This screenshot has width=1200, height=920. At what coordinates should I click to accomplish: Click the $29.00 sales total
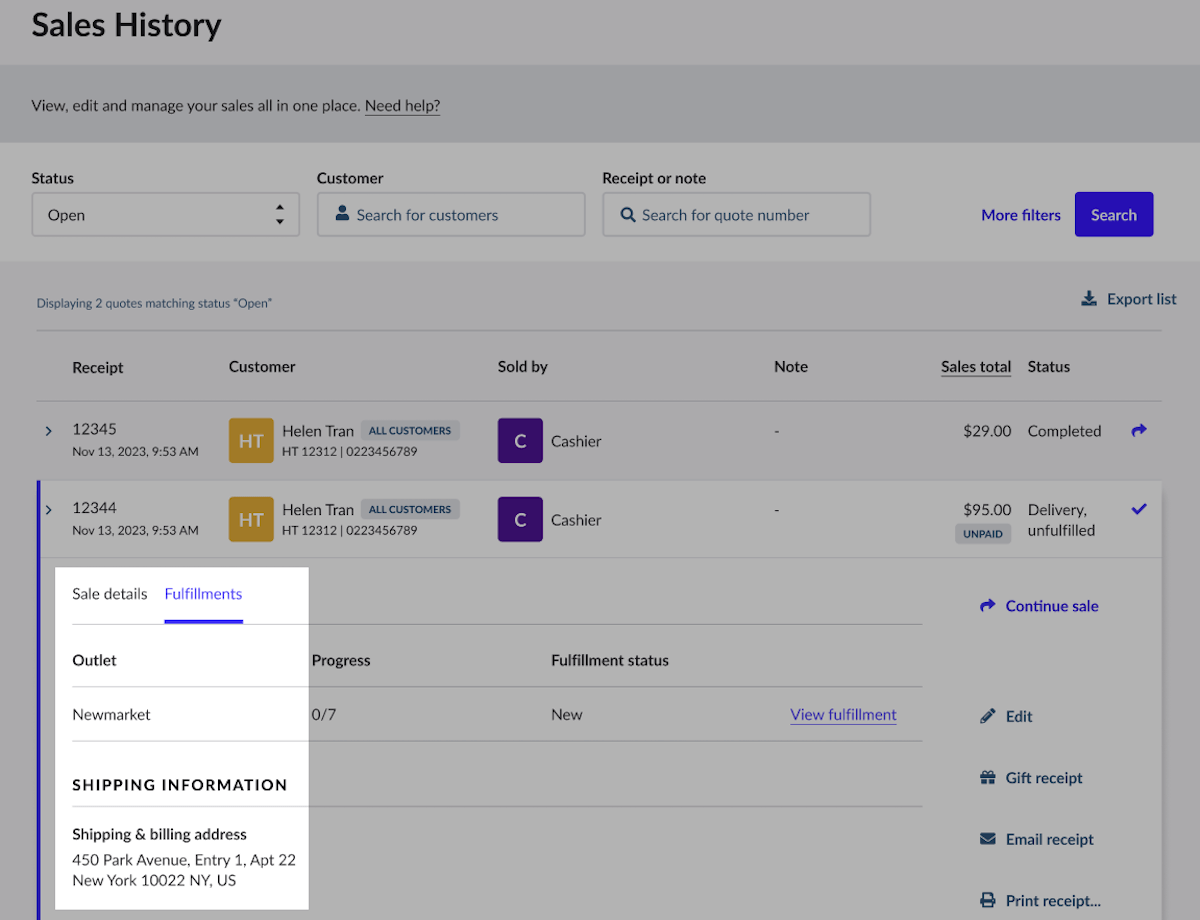(987, 431)
